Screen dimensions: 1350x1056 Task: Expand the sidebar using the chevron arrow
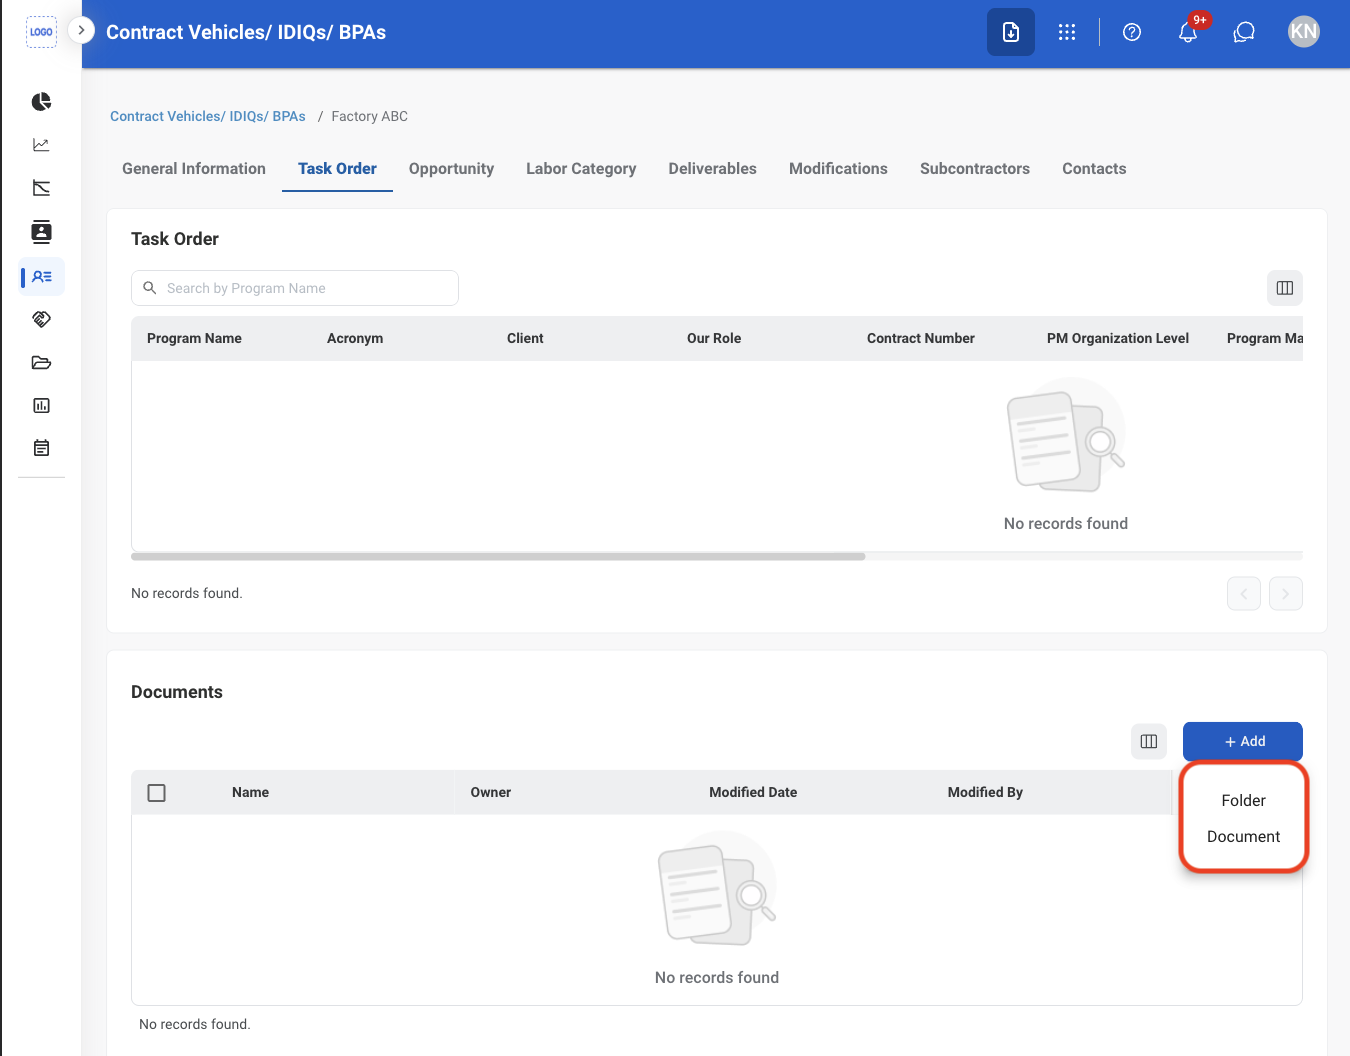pyautogui.click(x=81, y=30)
